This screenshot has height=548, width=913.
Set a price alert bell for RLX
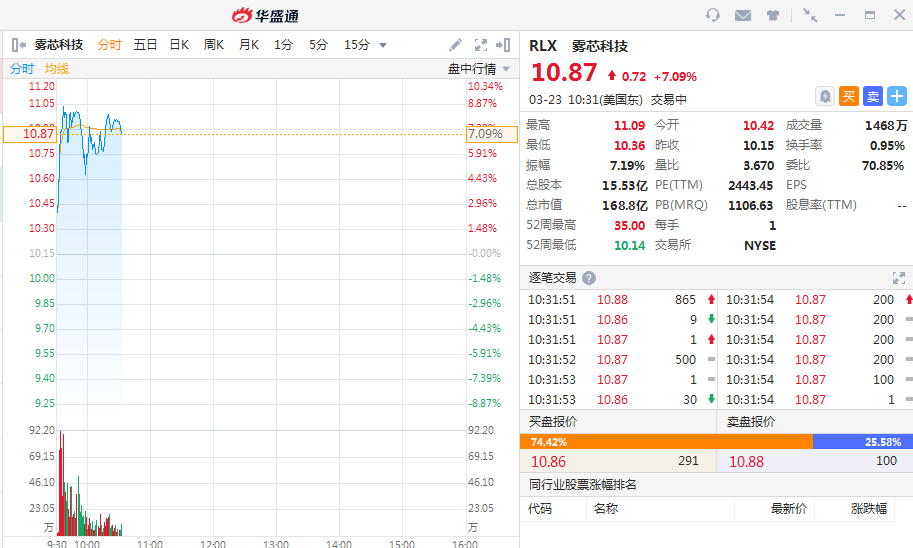(825, 96)
